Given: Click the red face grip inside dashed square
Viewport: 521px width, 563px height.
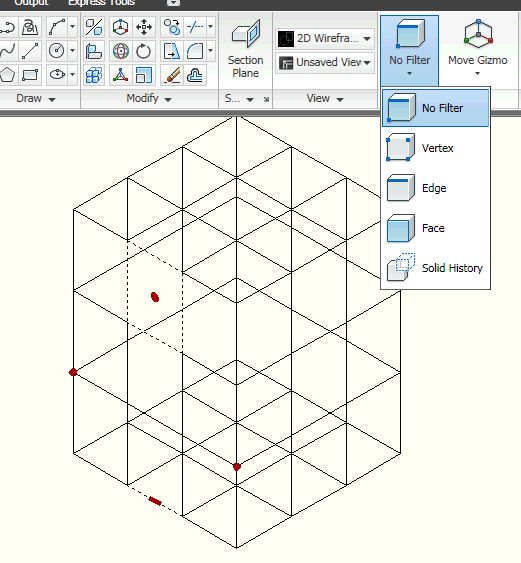Looking at the screenshot, I should pyautogui.click(x=155, y=297).
